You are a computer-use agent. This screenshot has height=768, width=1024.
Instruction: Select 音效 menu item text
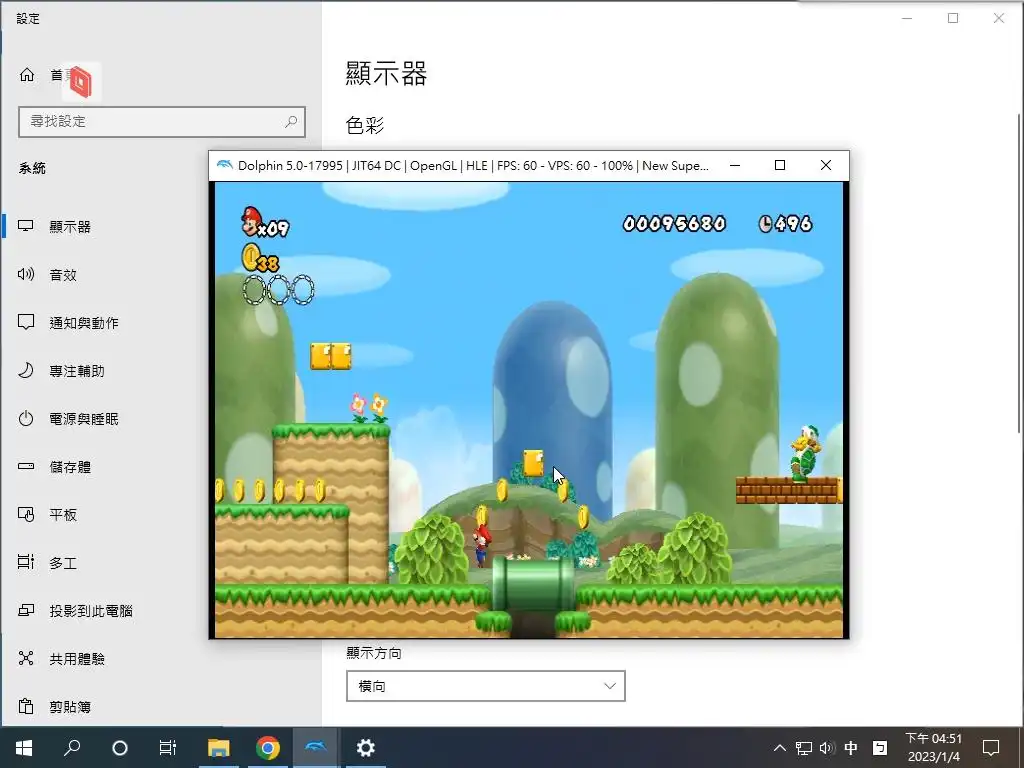tap(63, 275)
